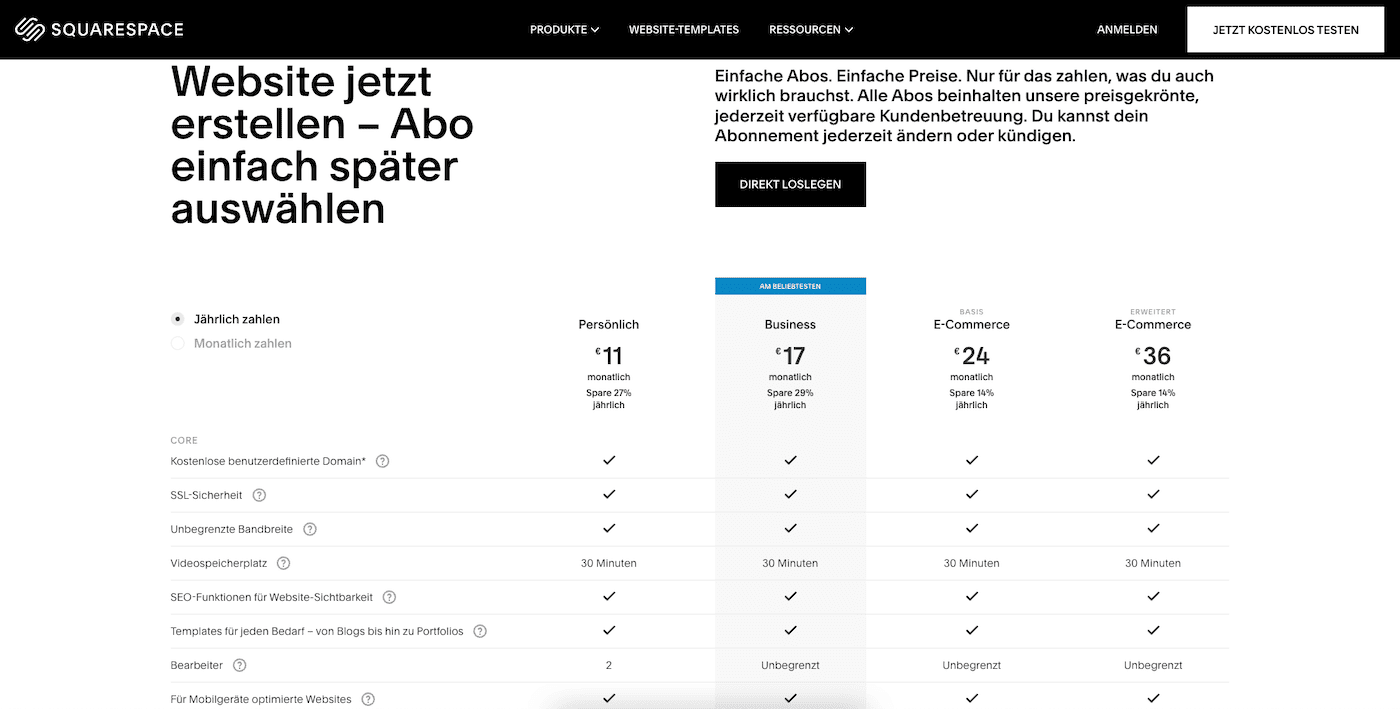Show info icon next to SSL-Sicherheit
This screenshot has width=1400, height=709.
(259, 495)
